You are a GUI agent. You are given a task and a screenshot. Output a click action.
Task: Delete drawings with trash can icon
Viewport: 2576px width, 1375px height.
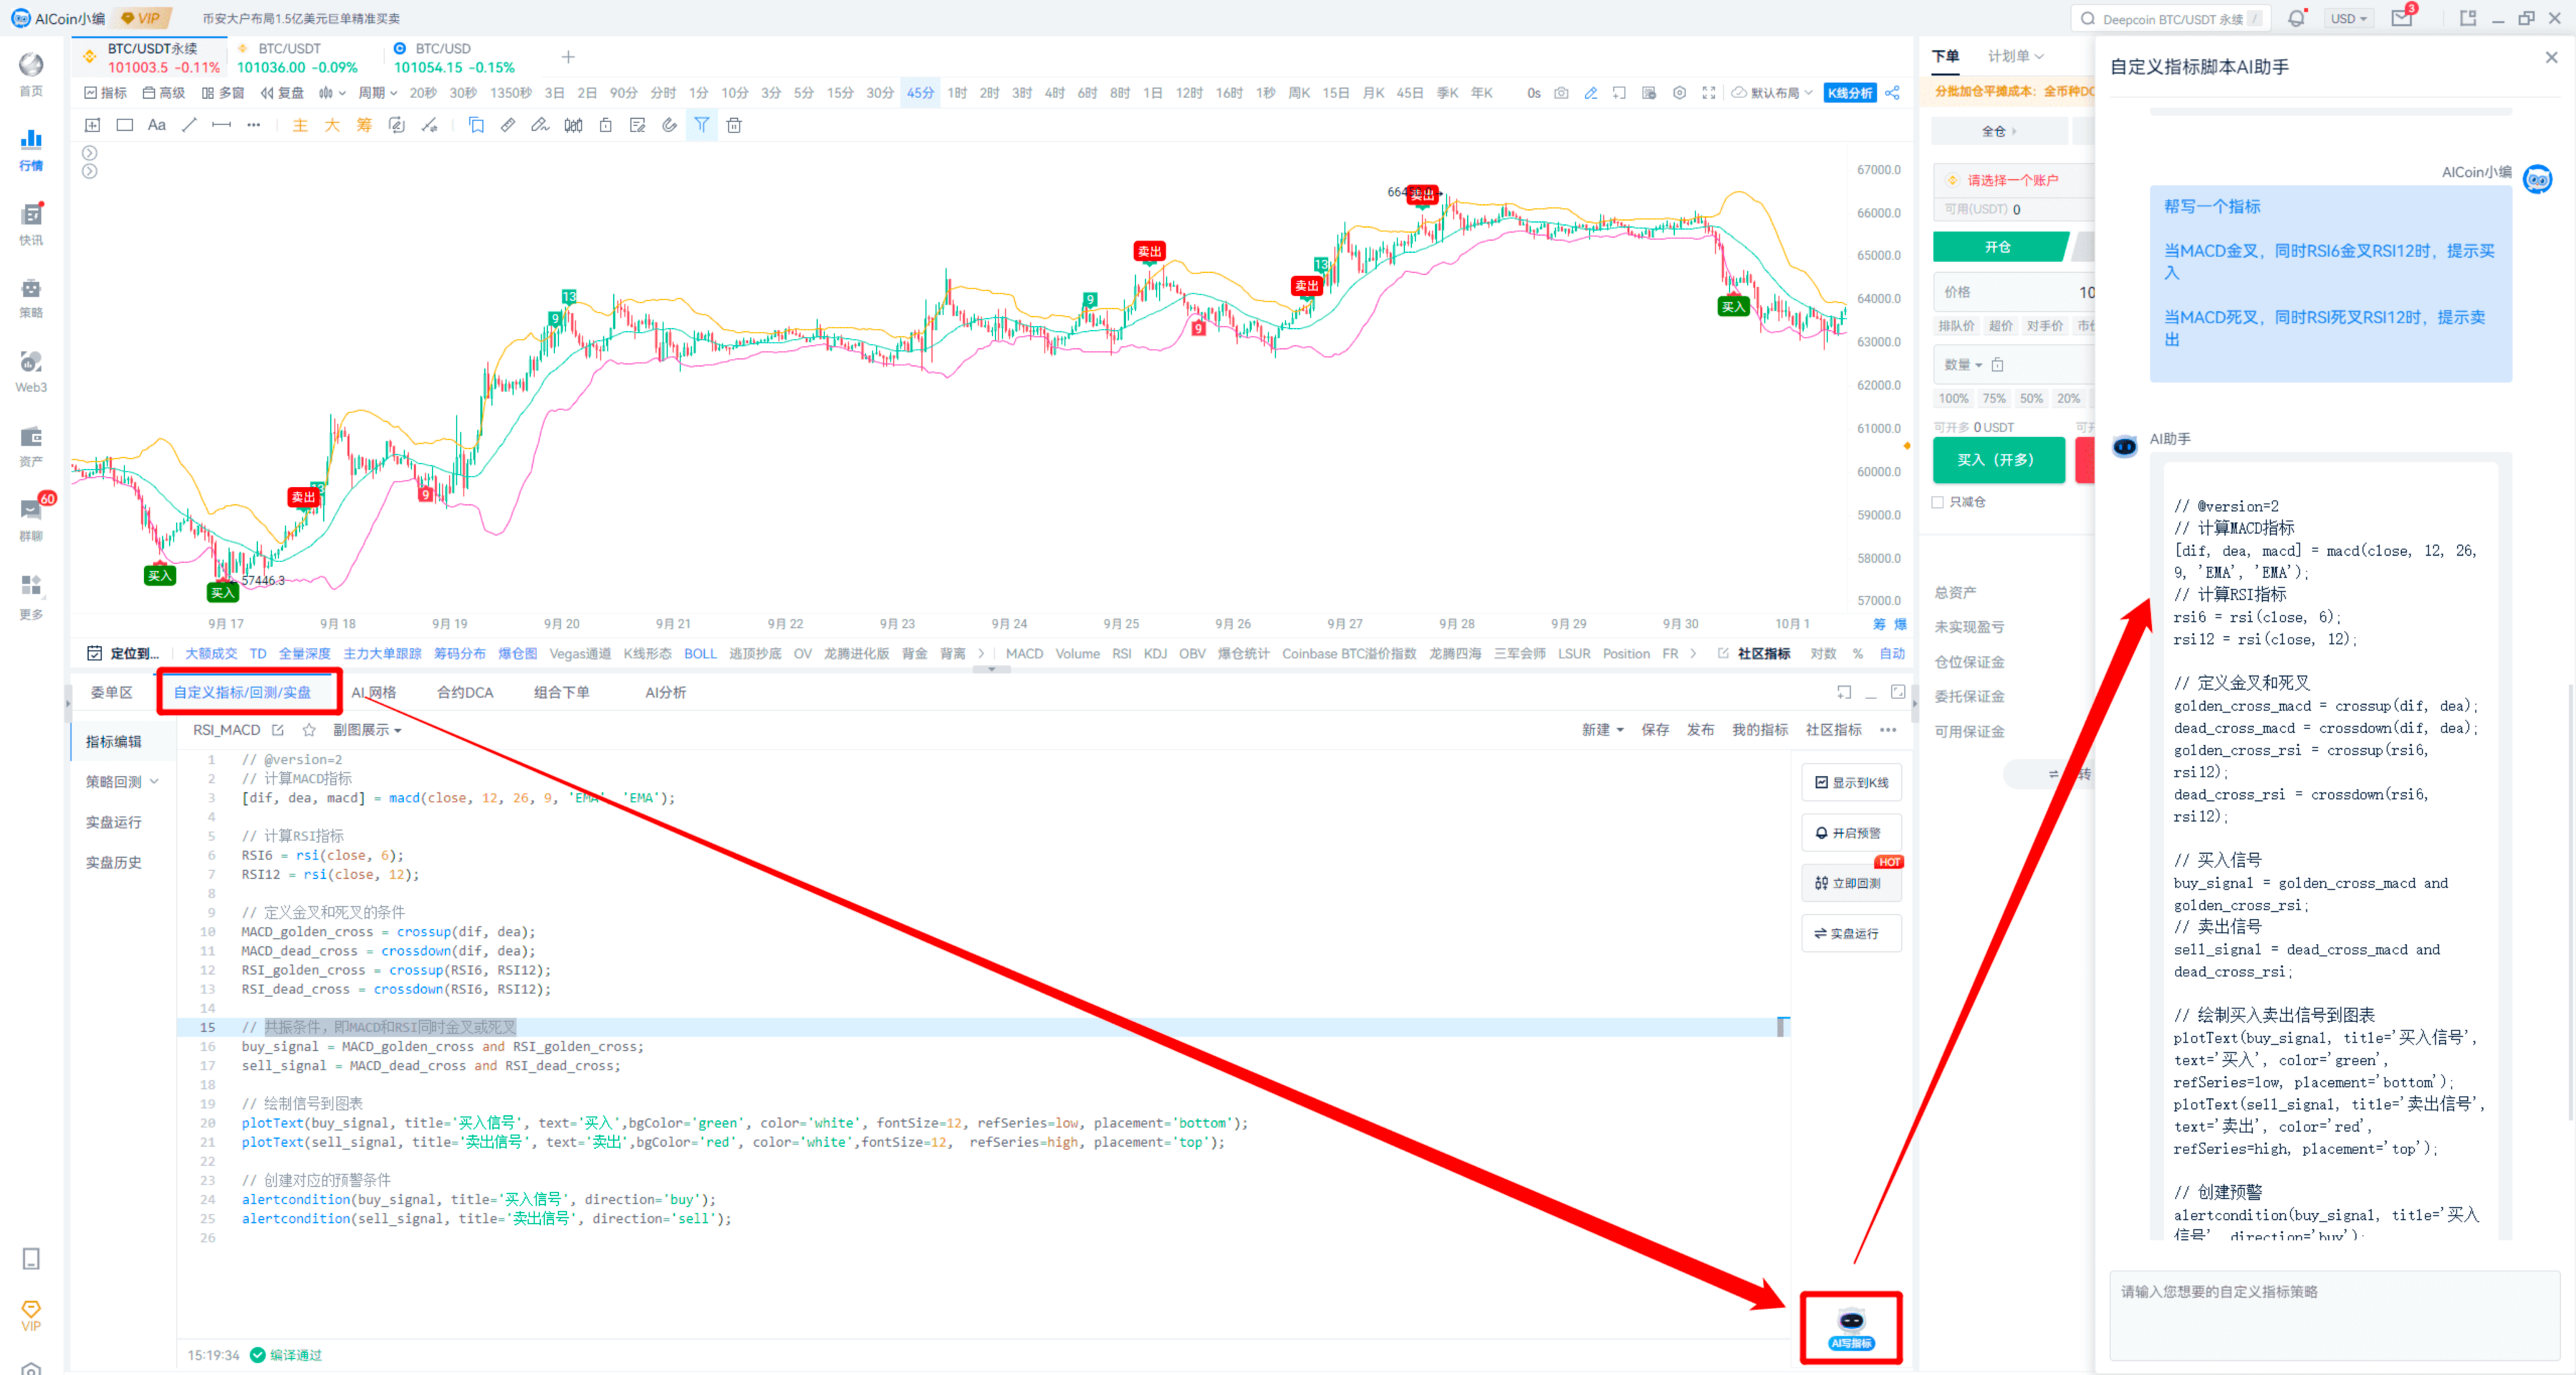pyautogui.click(x=734, y=125)
